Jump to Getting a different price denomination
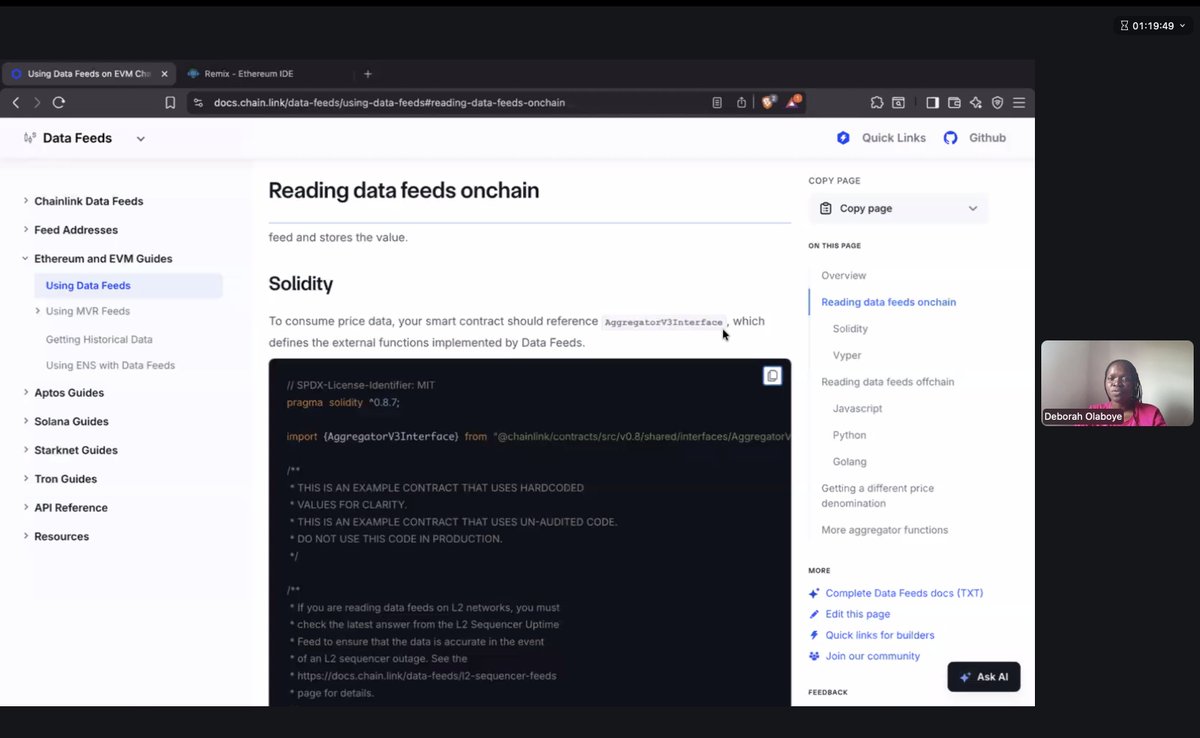Viewport: 1200px width, 738px height. point(878,496)
